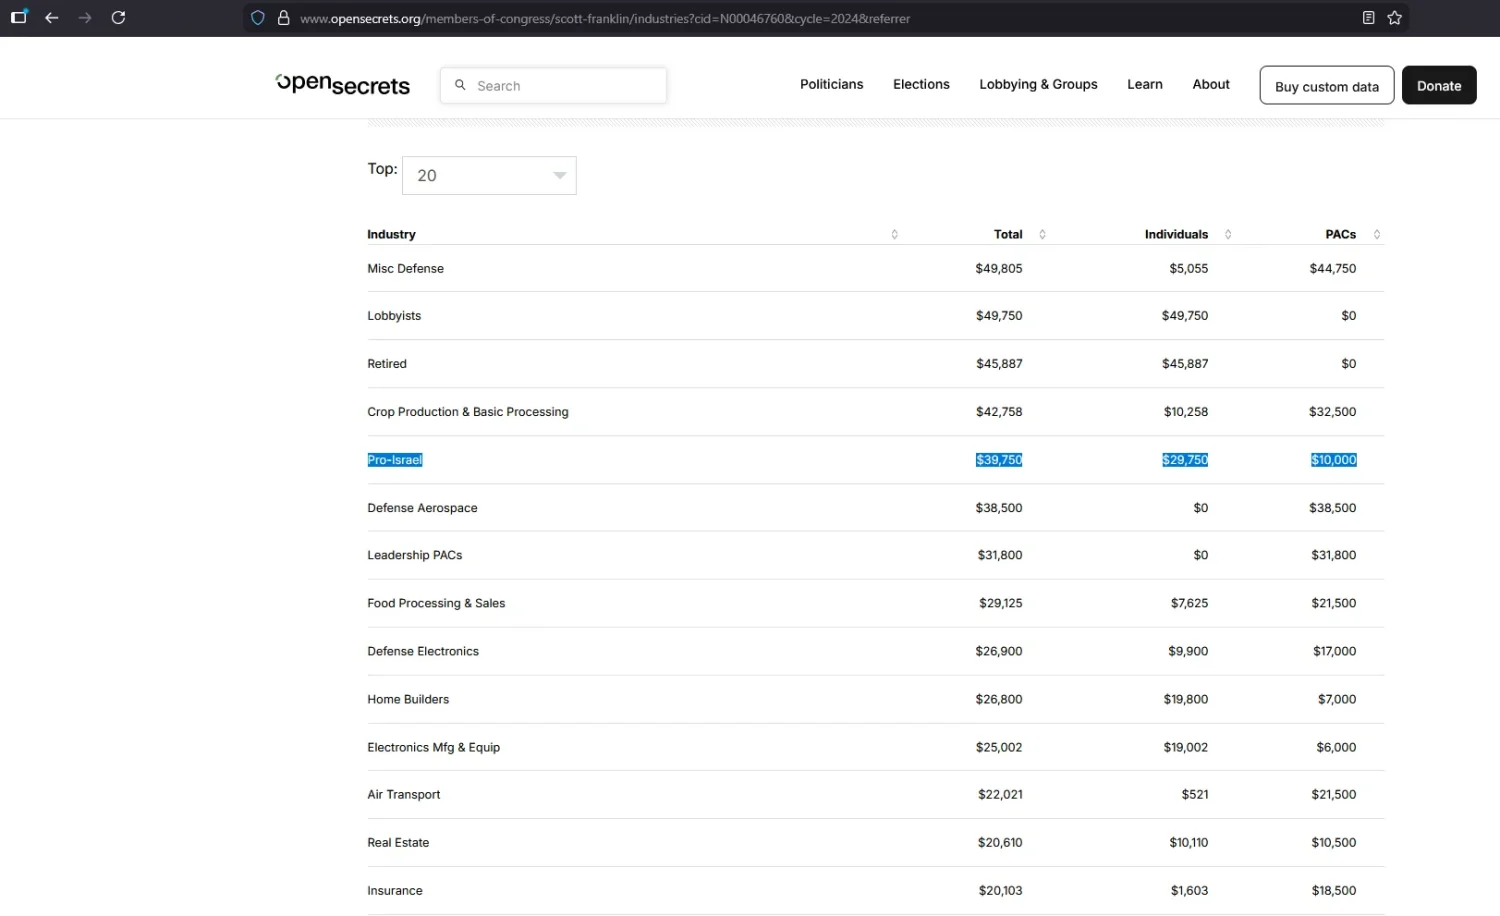The width and height of the screenshot is (1500, 916).
Task: Open the Politicians menu
Action: click(x=831, y=84)
